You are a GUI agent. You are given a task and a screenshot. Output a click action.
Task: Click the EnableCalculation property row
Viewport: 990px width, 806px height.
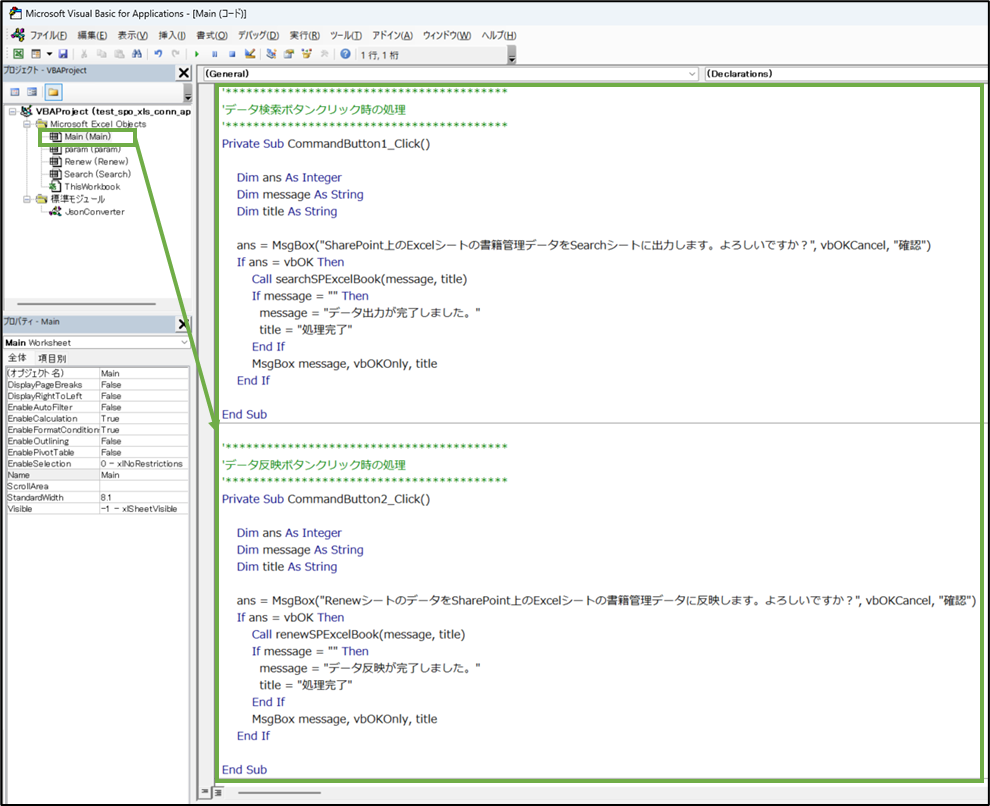coord(97,418)
